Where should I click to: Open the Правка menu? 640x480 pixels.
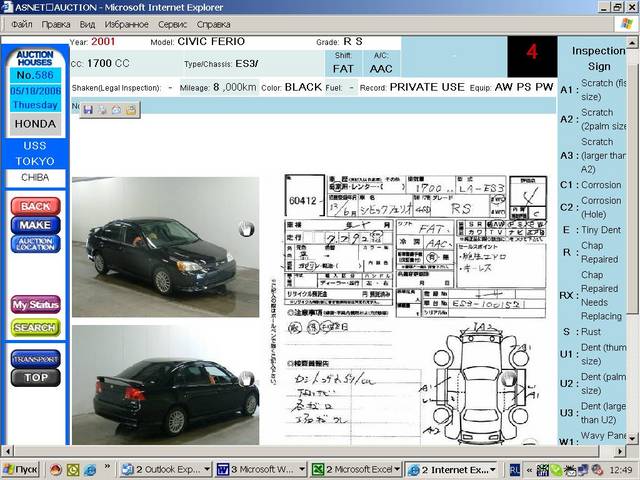(56, 24)
